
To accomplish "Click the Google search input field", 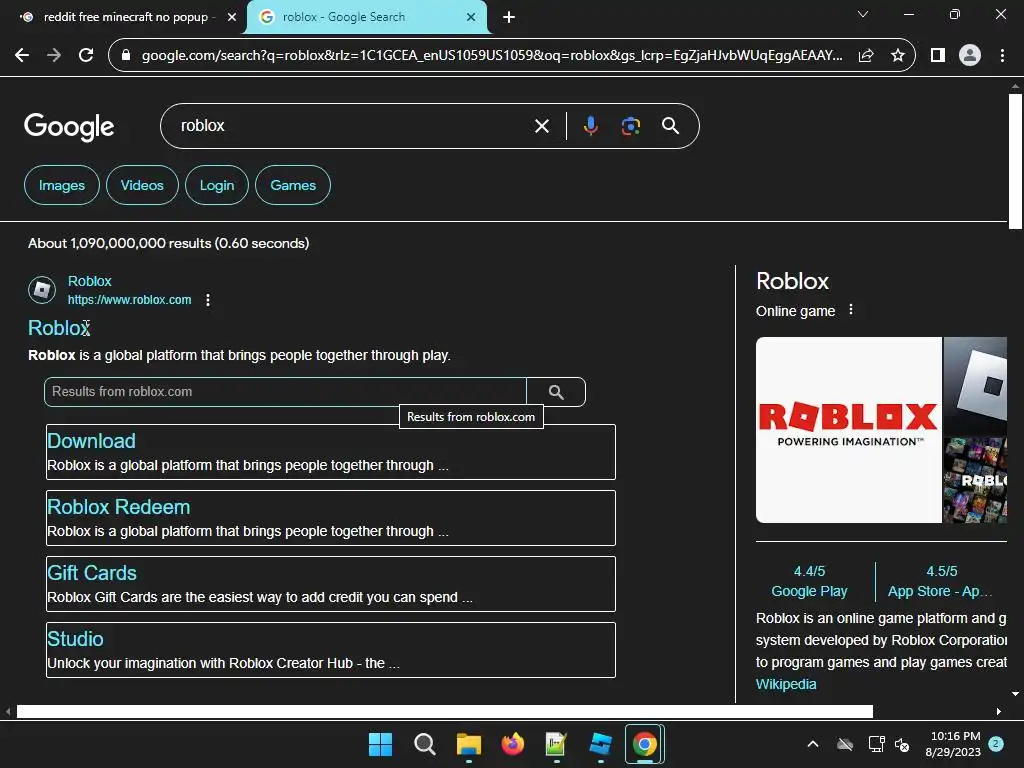I will pos(353,126).
